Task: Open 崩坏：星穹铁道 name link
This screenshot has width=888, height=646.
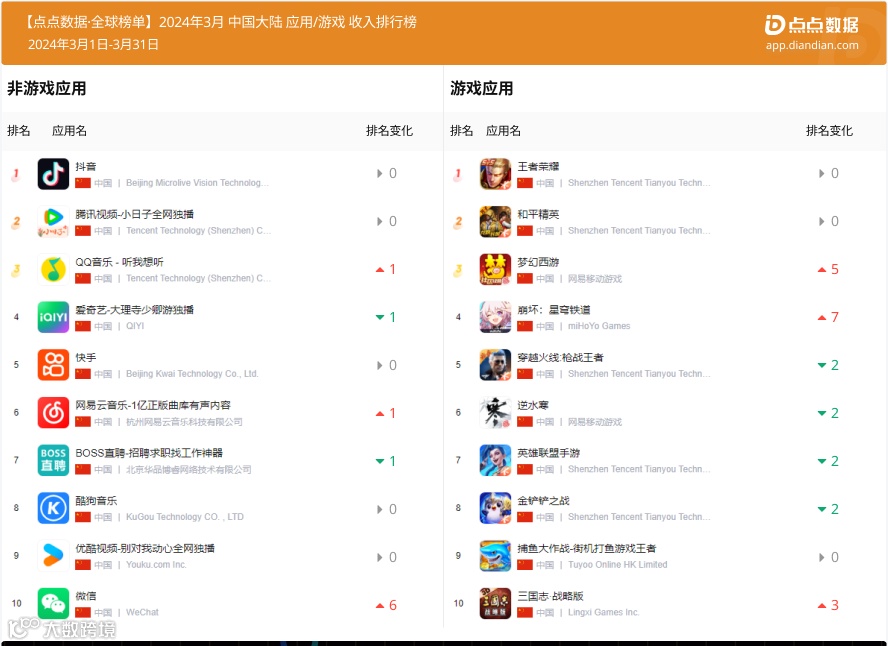Action: click(553, 310)
